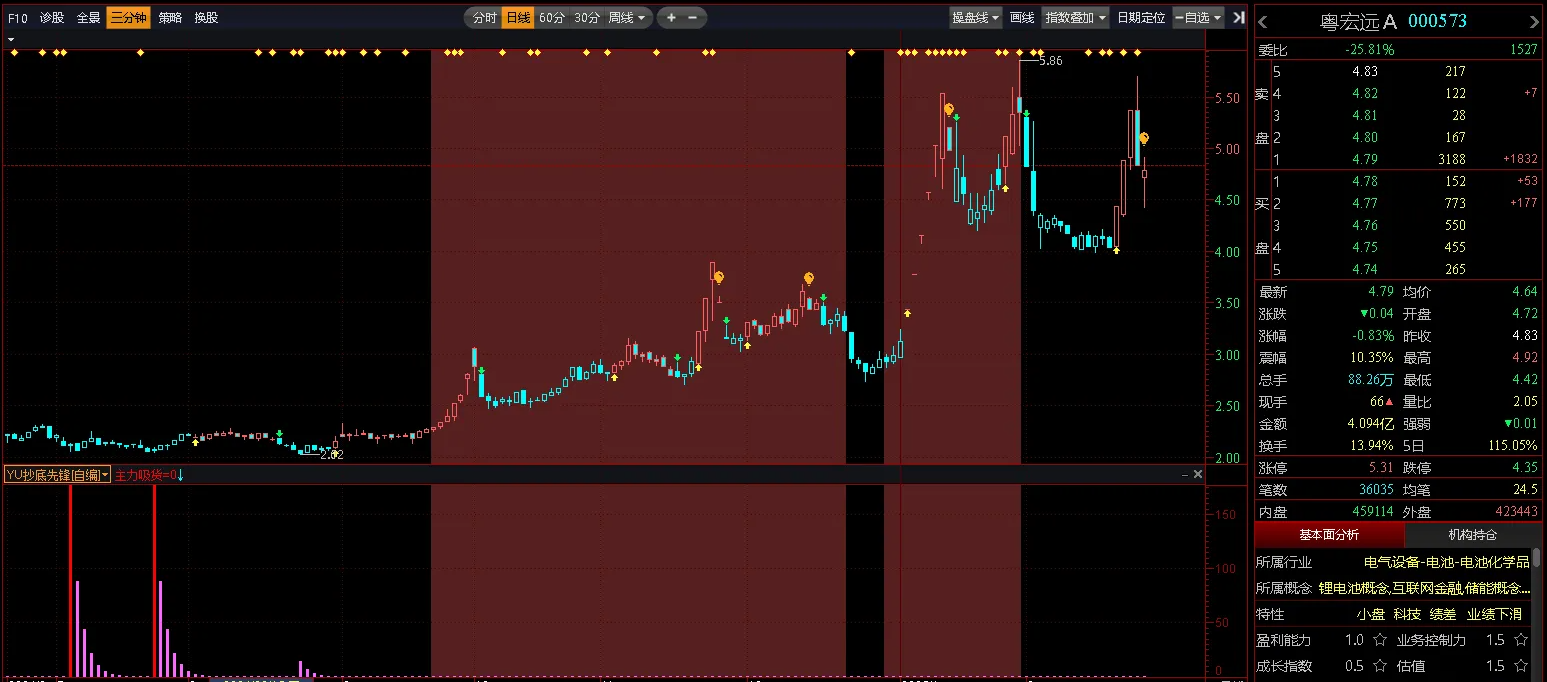
Task: Select the 30分 period
Action: [x=587, y=18]
